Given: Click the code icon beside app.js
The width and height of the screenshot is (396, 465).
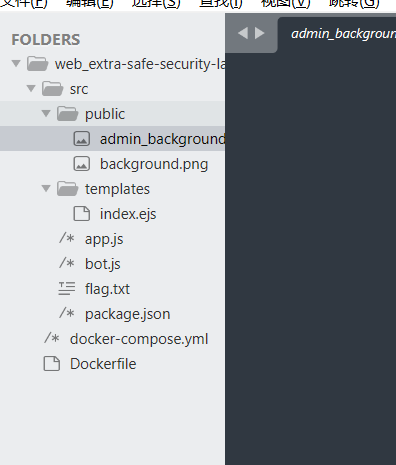Looking at the screenshot, I should point(67,238).
